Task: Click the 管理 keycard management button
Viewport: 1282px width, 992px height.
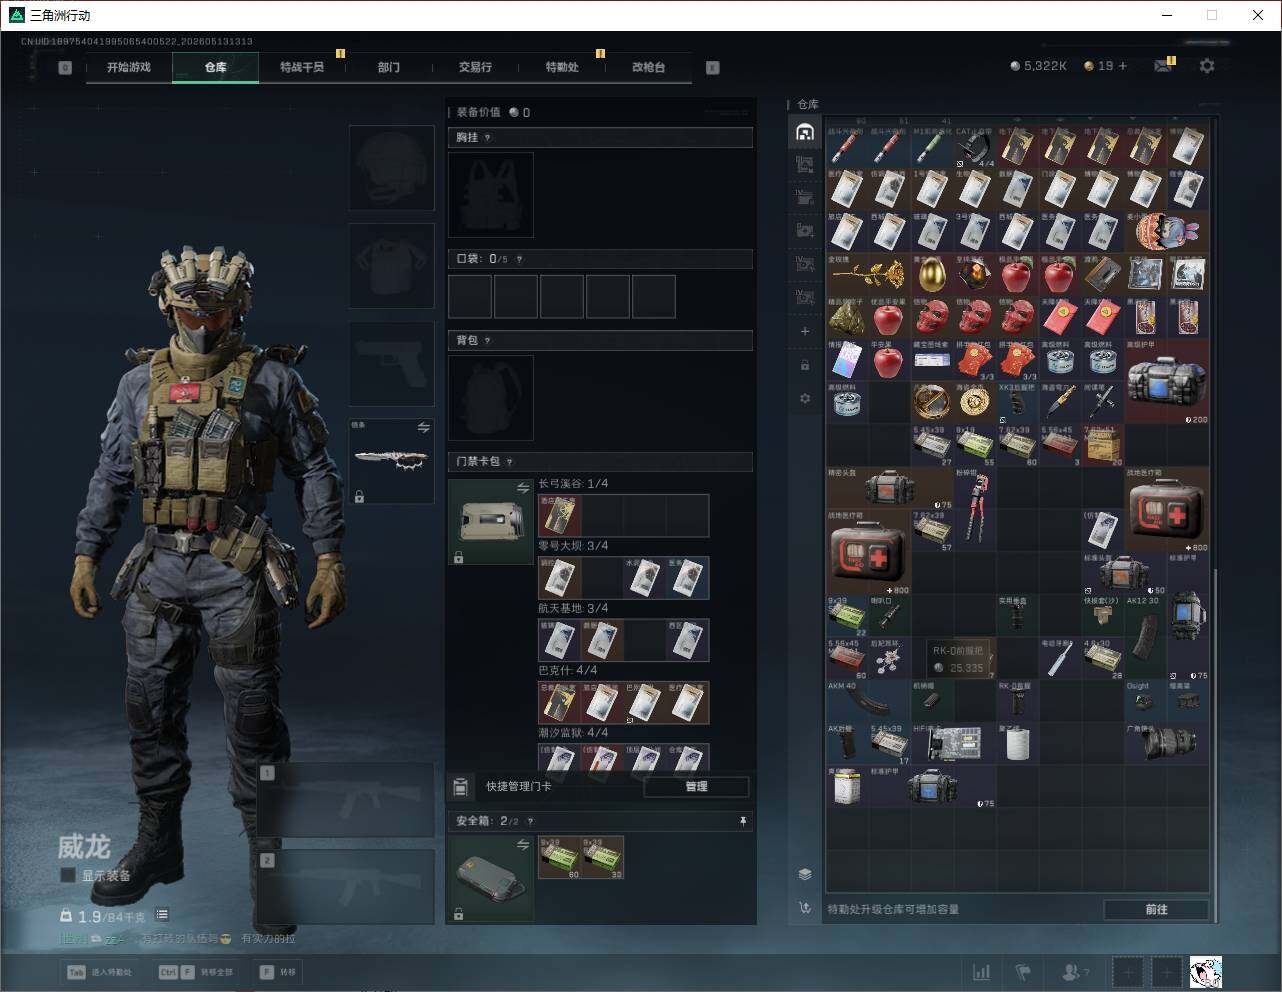Action: [x=696, y=787]
